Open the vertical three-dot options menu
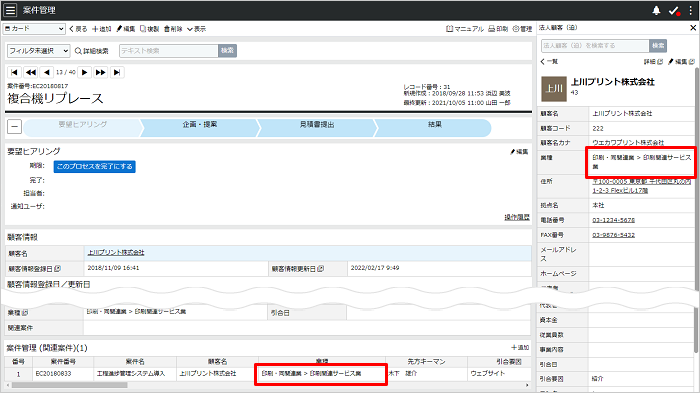700x393 pixels. (x=691, y=10)
